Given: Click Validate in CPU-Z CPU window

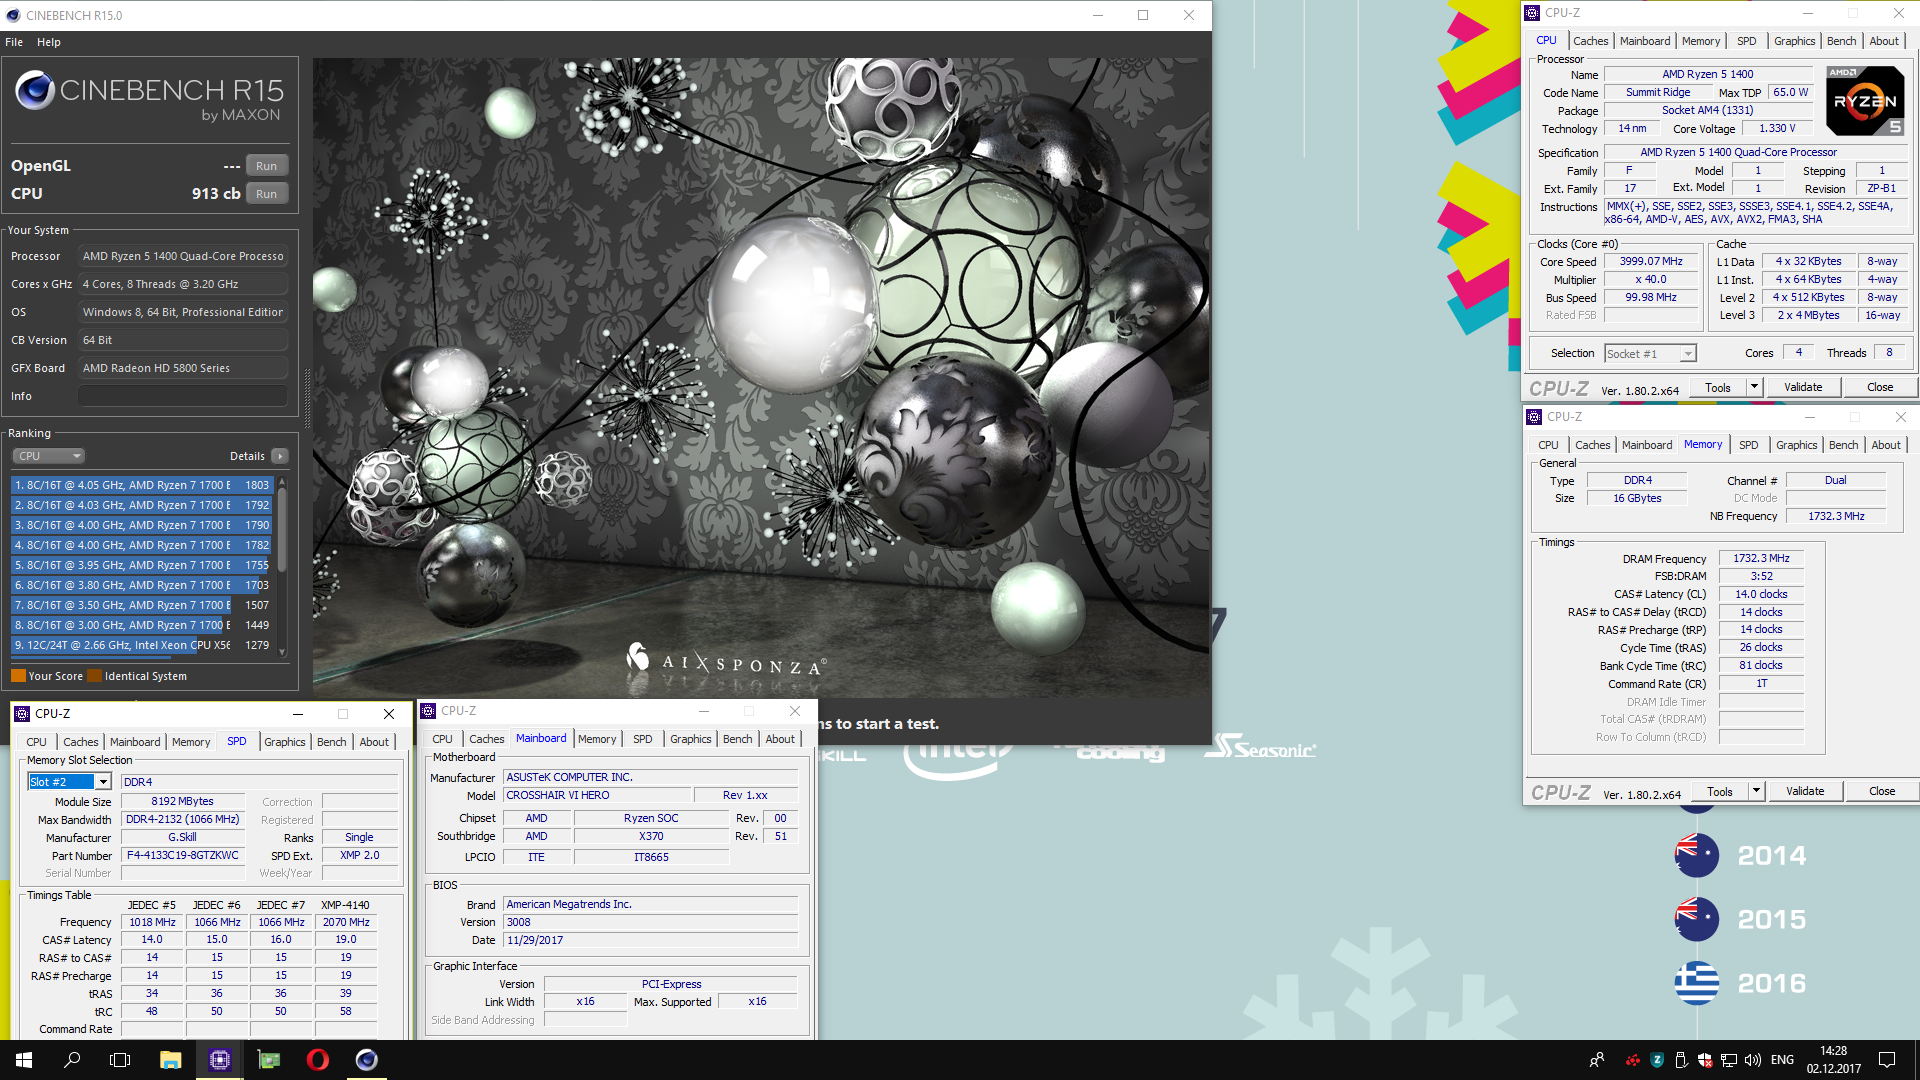Looking at the screenshot, I should (1803, 387).
